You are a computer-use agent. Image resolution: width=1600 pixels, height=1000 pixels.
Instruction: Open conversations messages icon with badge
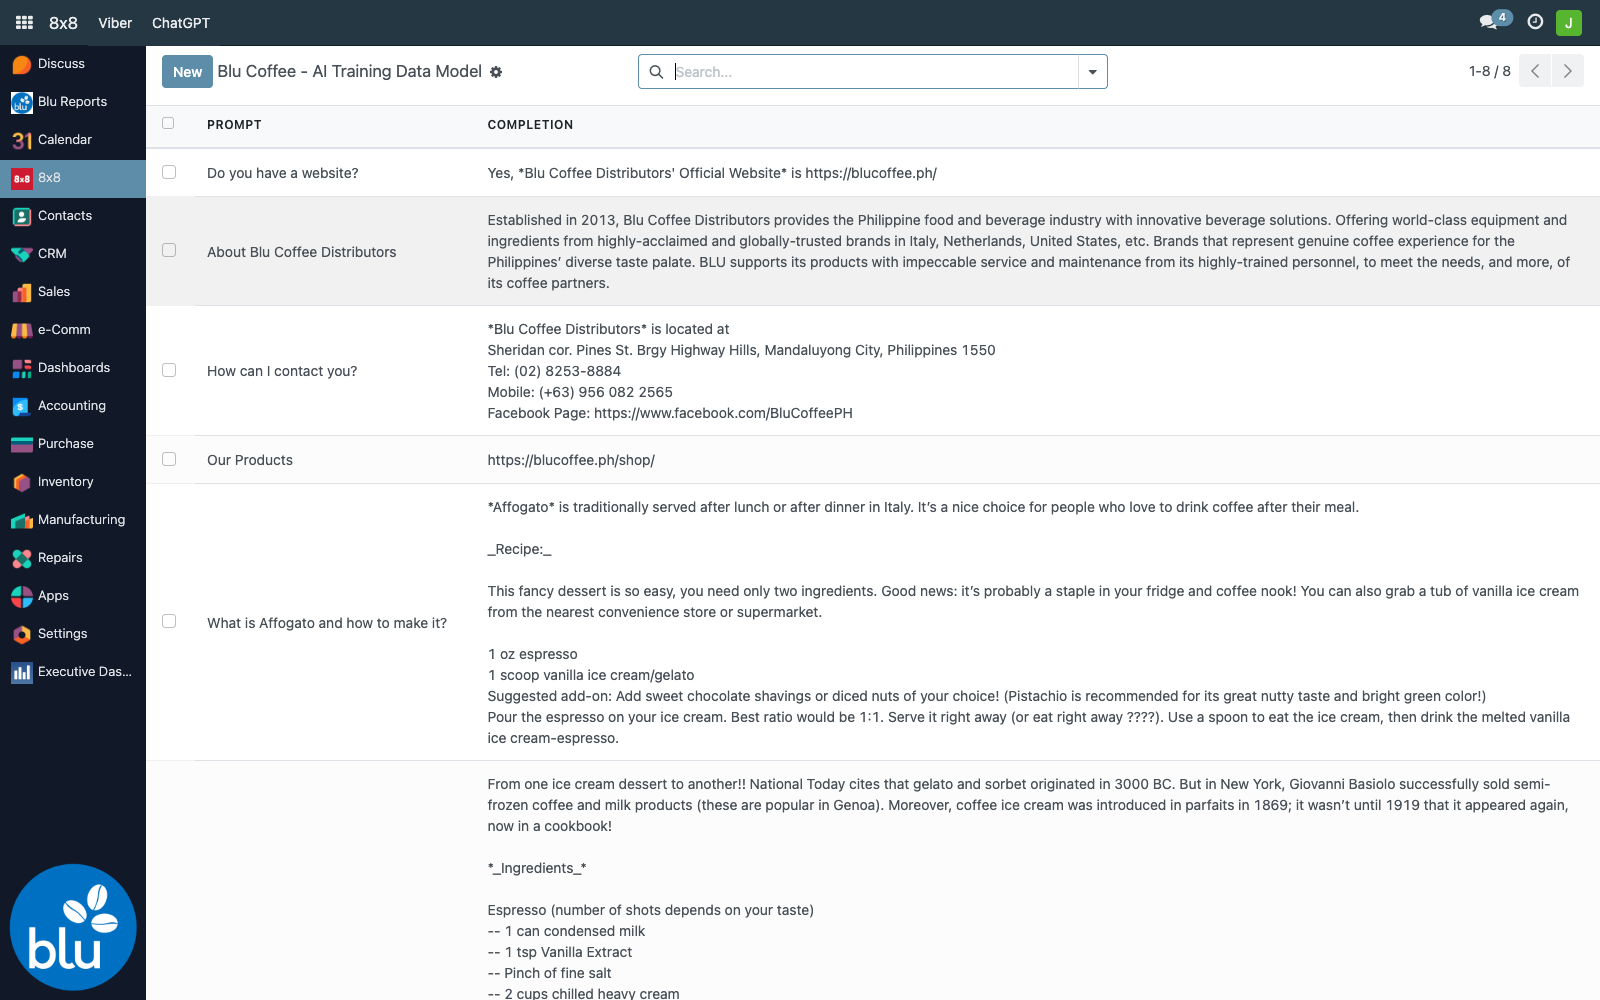point(1494,21)
